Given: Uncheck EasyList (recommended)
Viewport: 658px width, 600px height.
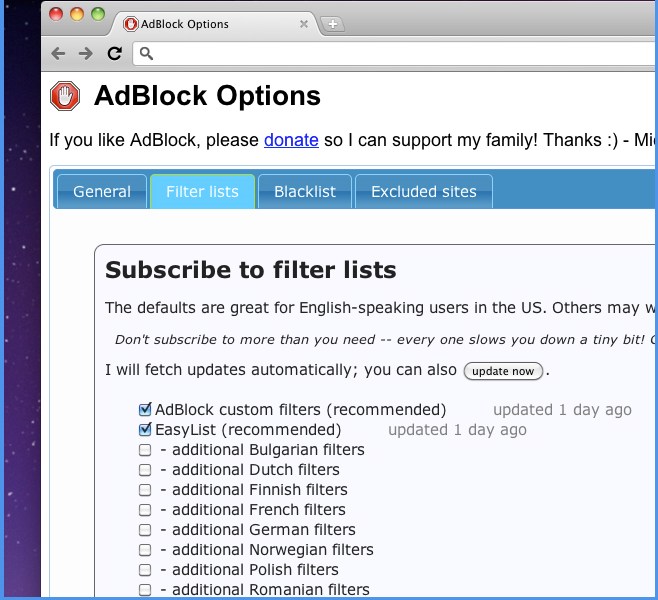Looking at the screenshot, I should point(145,429).
